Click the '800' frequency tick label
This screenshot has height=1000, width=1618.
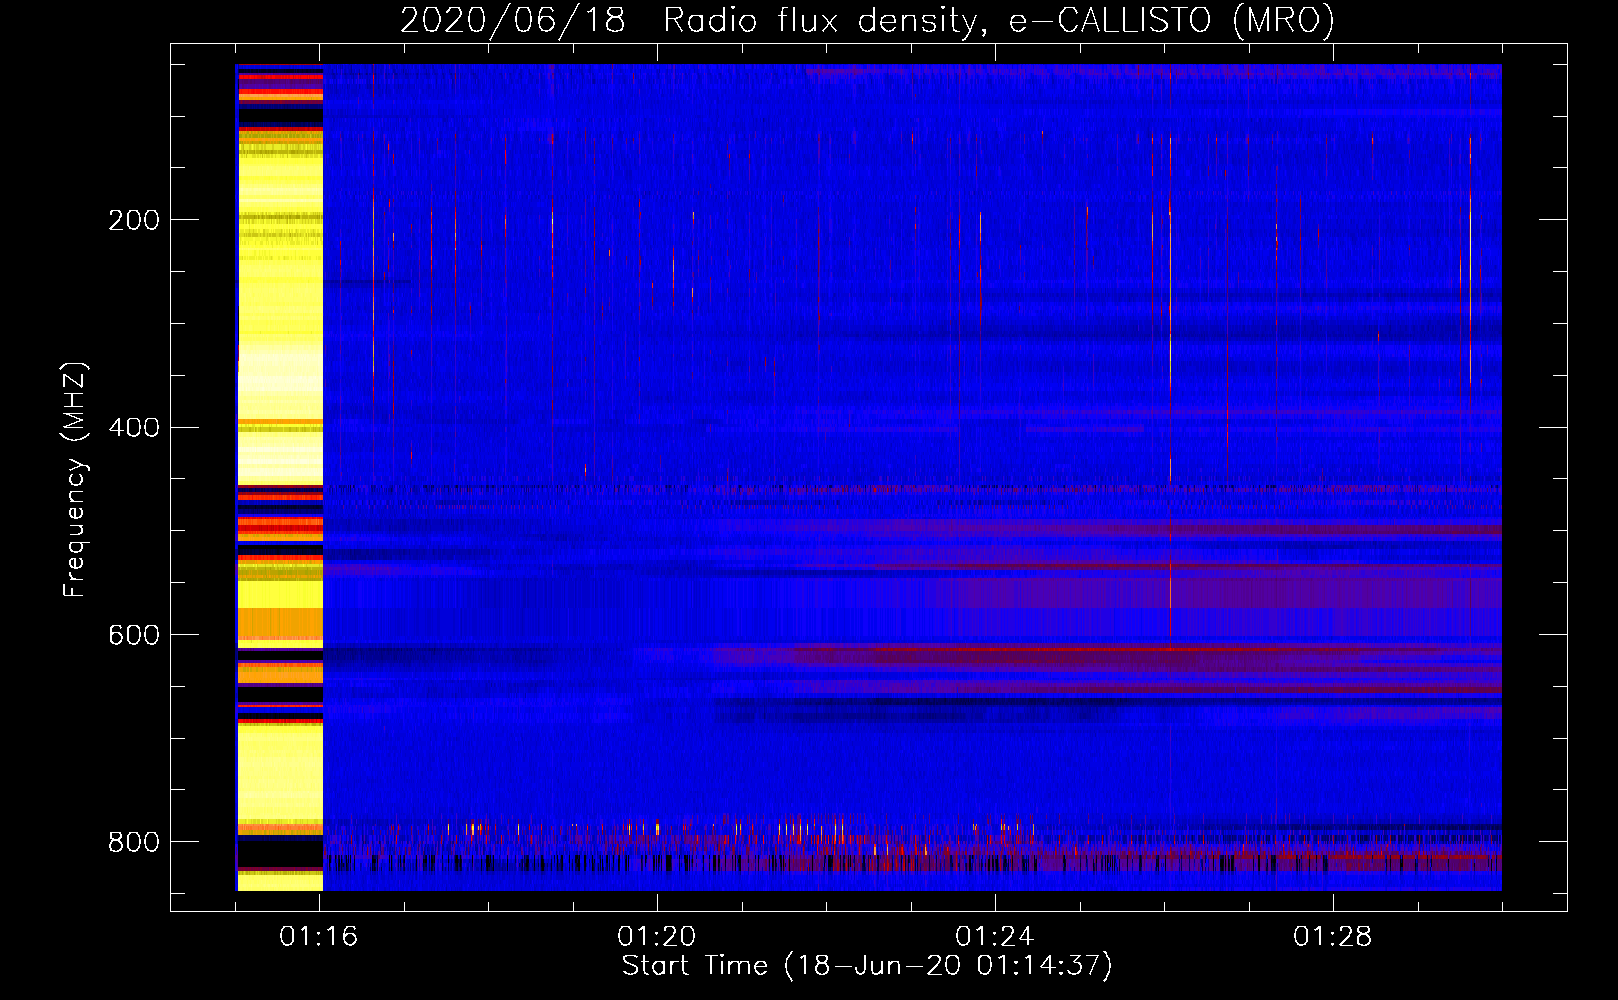134,842
